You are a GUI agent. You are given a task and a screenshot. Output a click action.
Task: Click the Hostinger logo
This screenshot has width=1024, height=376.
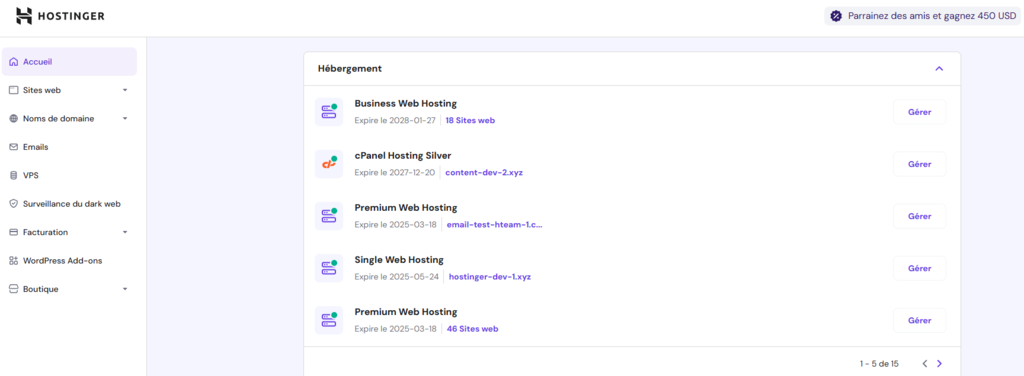60,16
